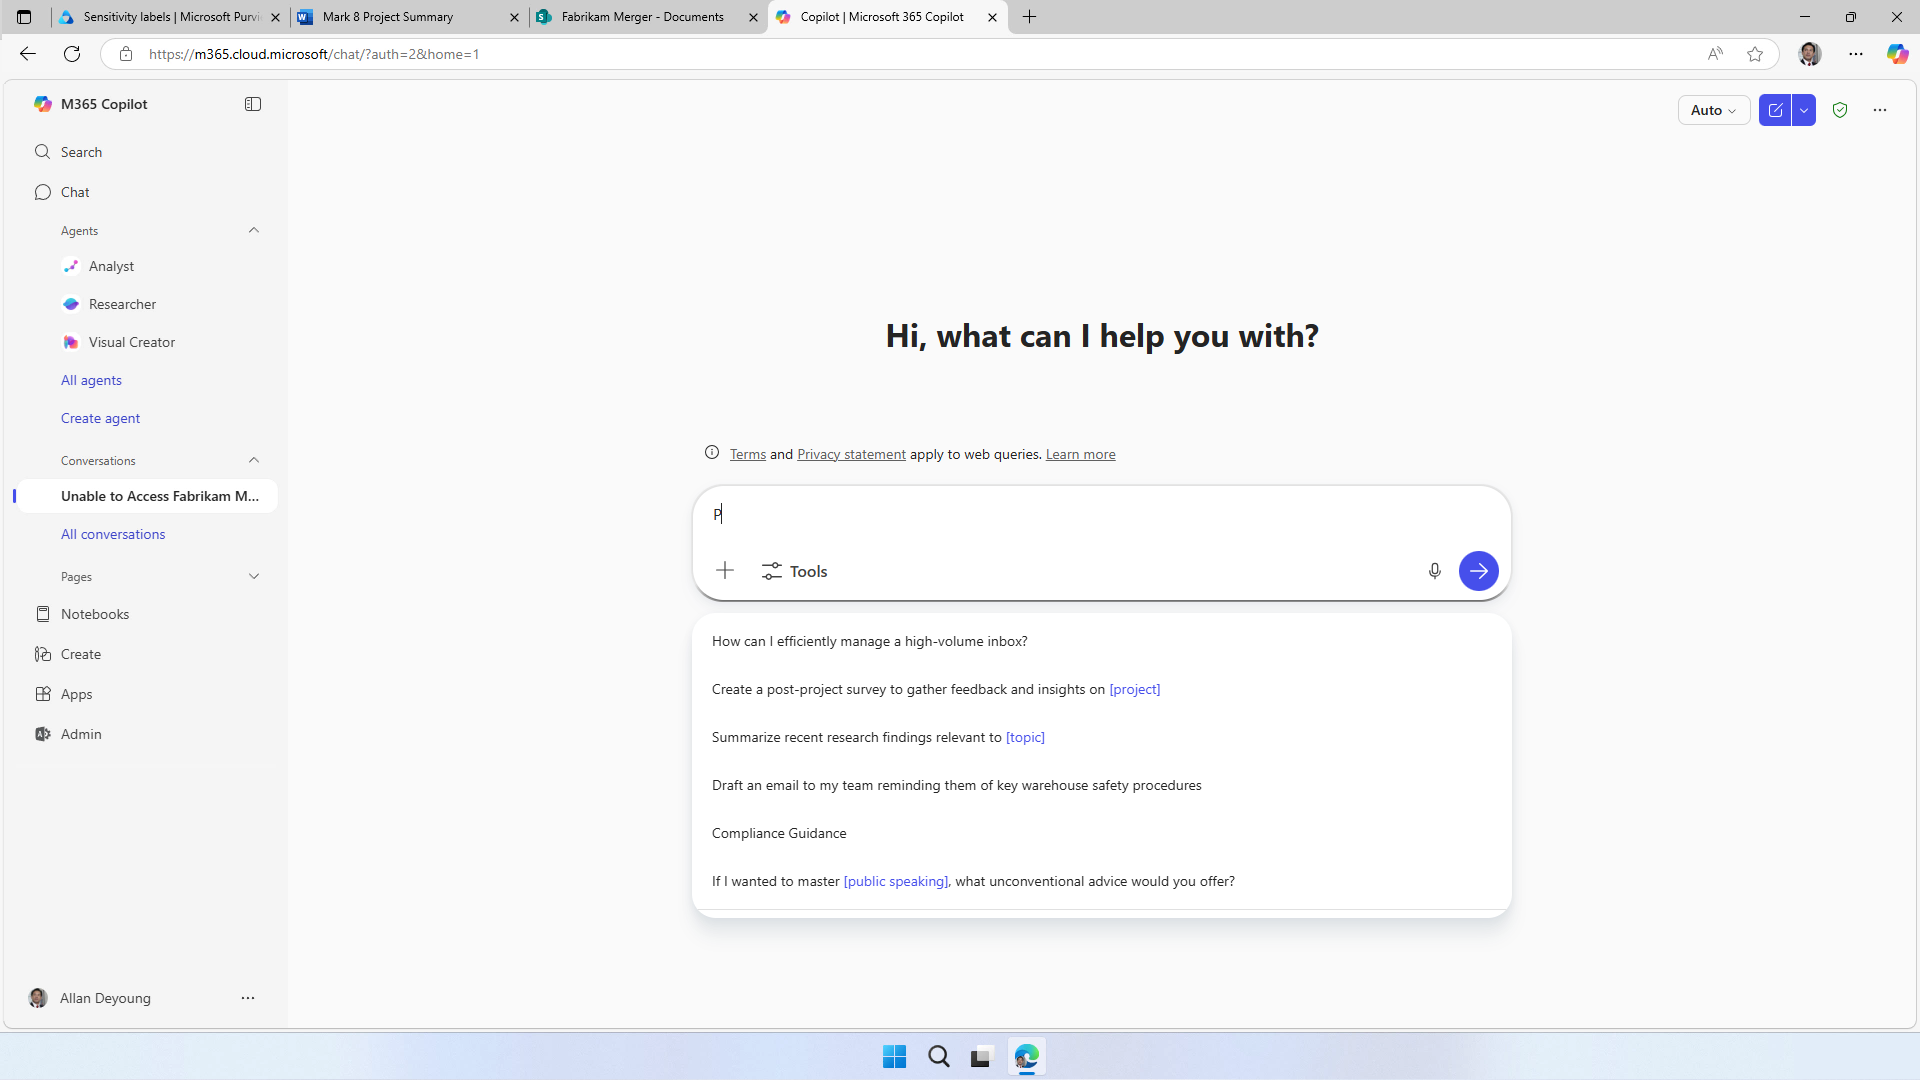
Task: Start a new chat with compose button
Action: coord(1775,110)
